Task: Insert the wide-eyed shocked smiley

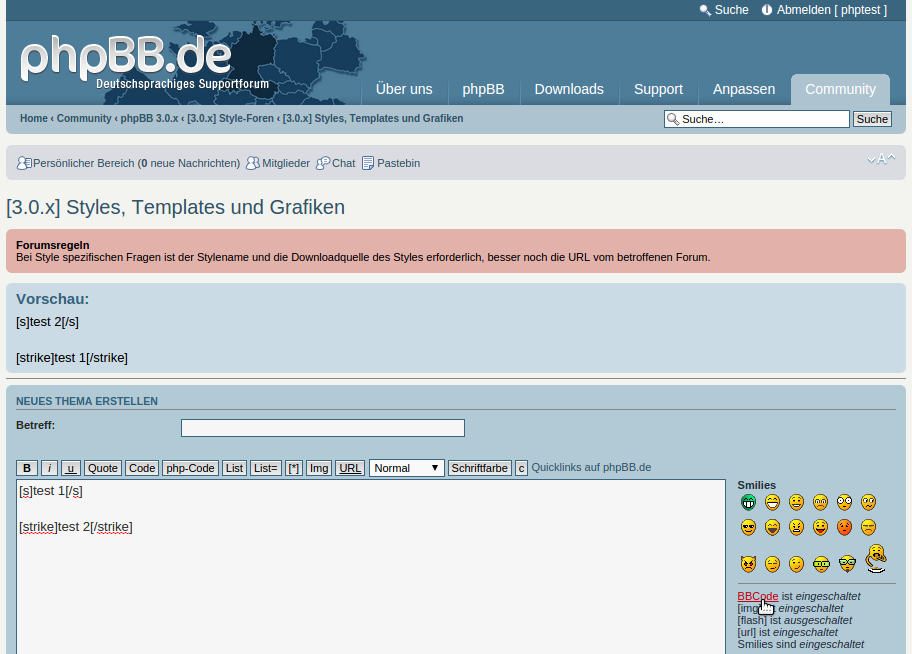Action: tap(845, 502)
